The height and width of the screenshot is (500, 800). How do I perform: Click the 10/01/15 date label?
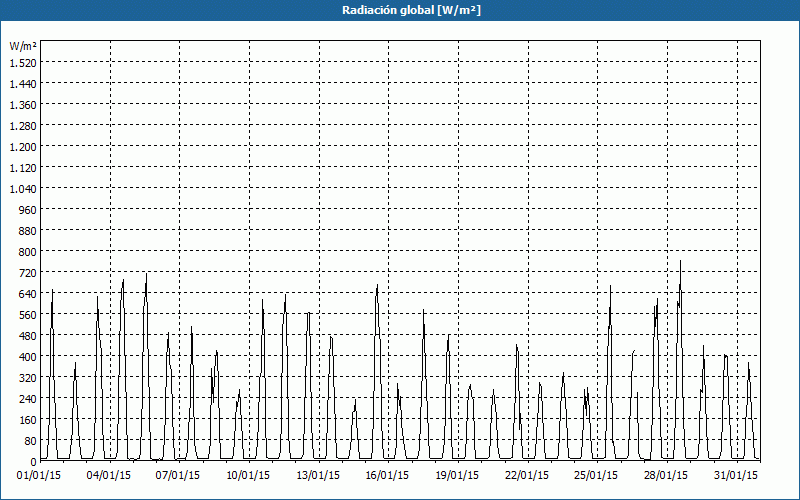point(248,476)
